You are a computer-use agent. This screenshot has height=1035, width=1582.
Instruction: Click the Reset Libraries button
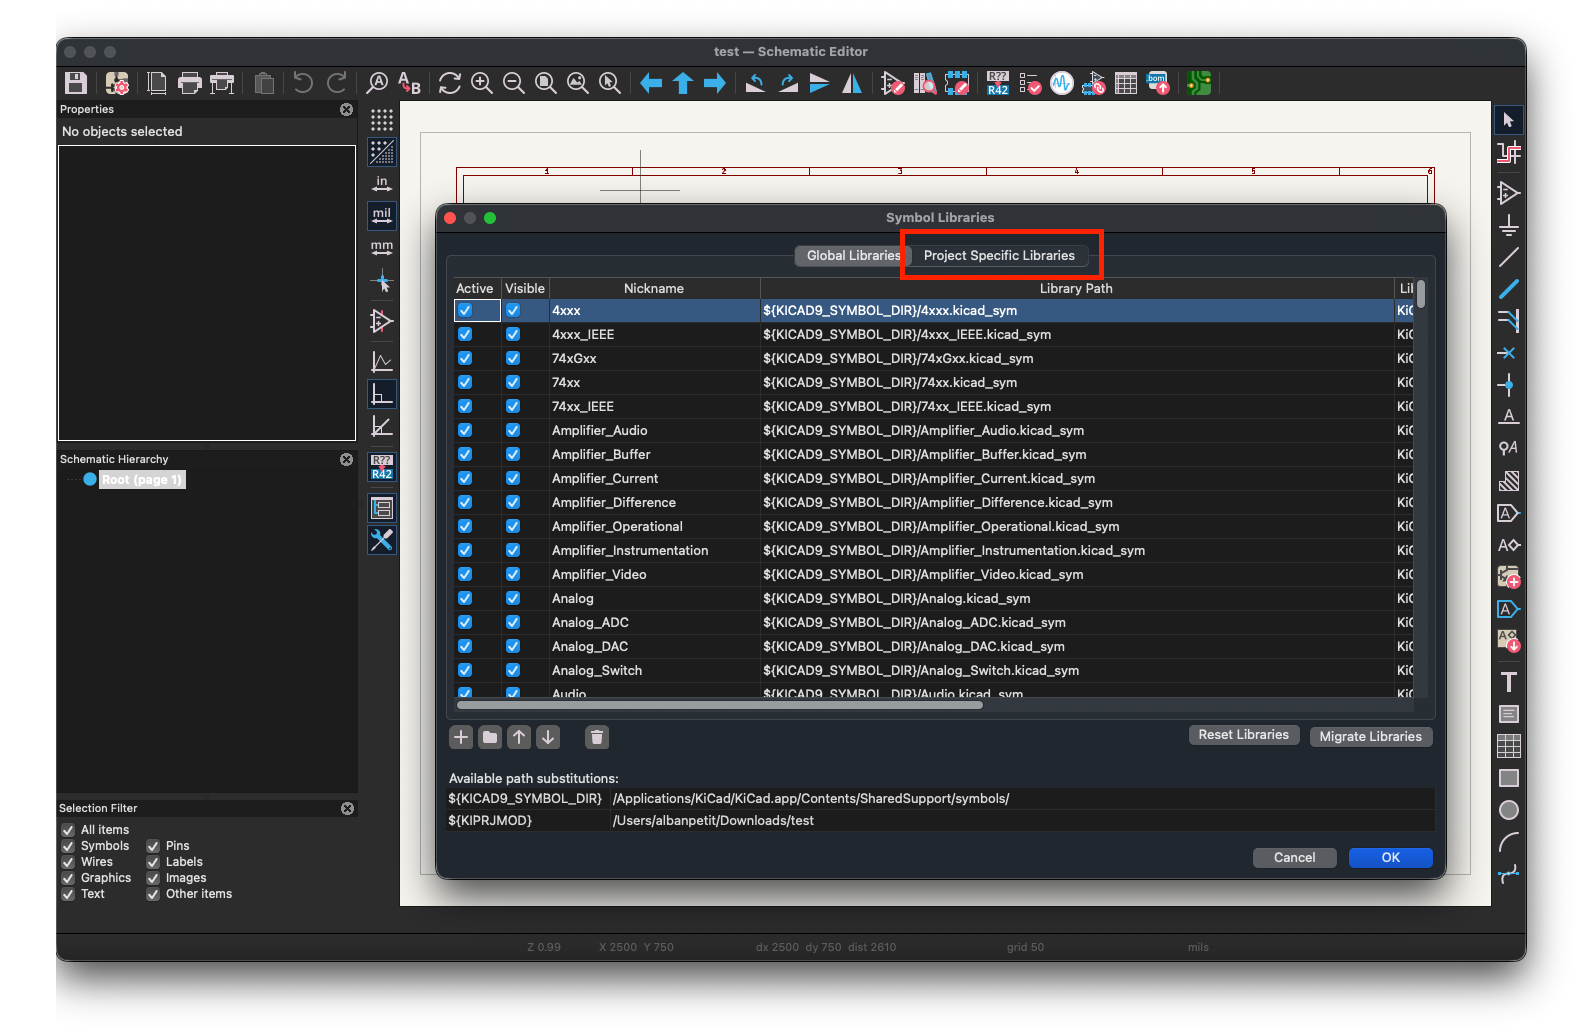[1243, 735]
